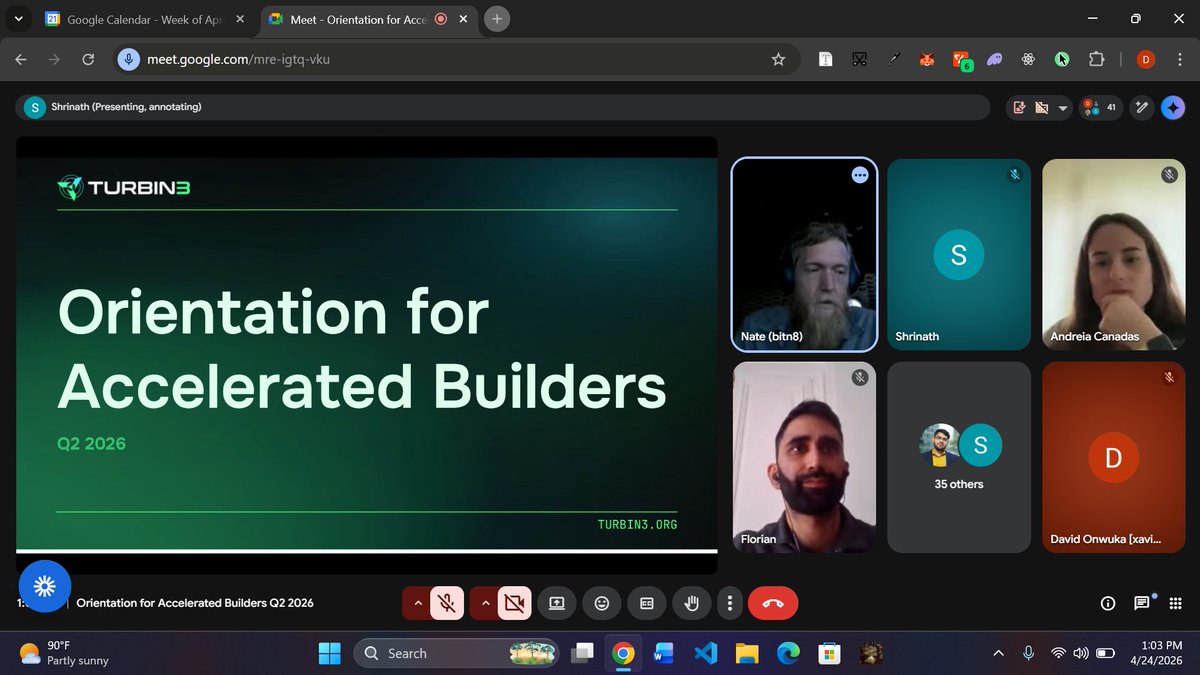The height and width of the screenshot is (675, 1200).
Task: Open the chat panel icon
Action: tap(1142, 603)
